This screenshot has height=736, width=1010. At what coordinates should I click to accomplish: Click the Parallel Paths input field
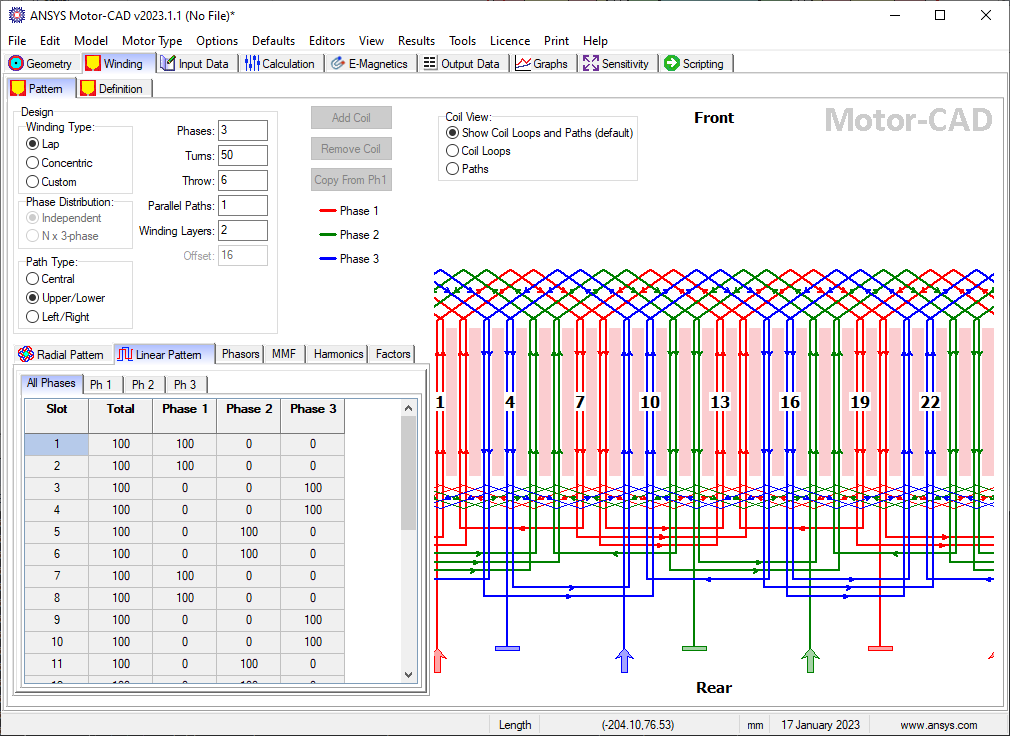point(243,205)
